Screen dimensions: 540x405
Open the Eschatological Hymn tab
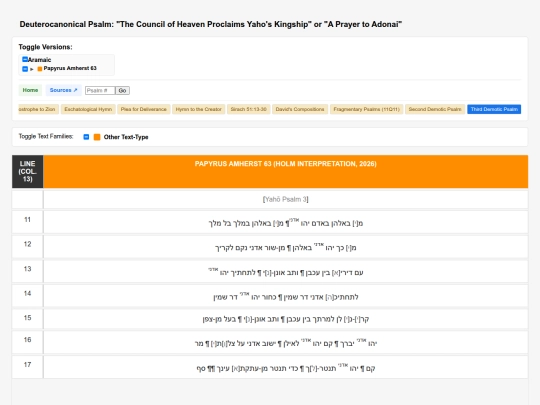coord(88,109)
